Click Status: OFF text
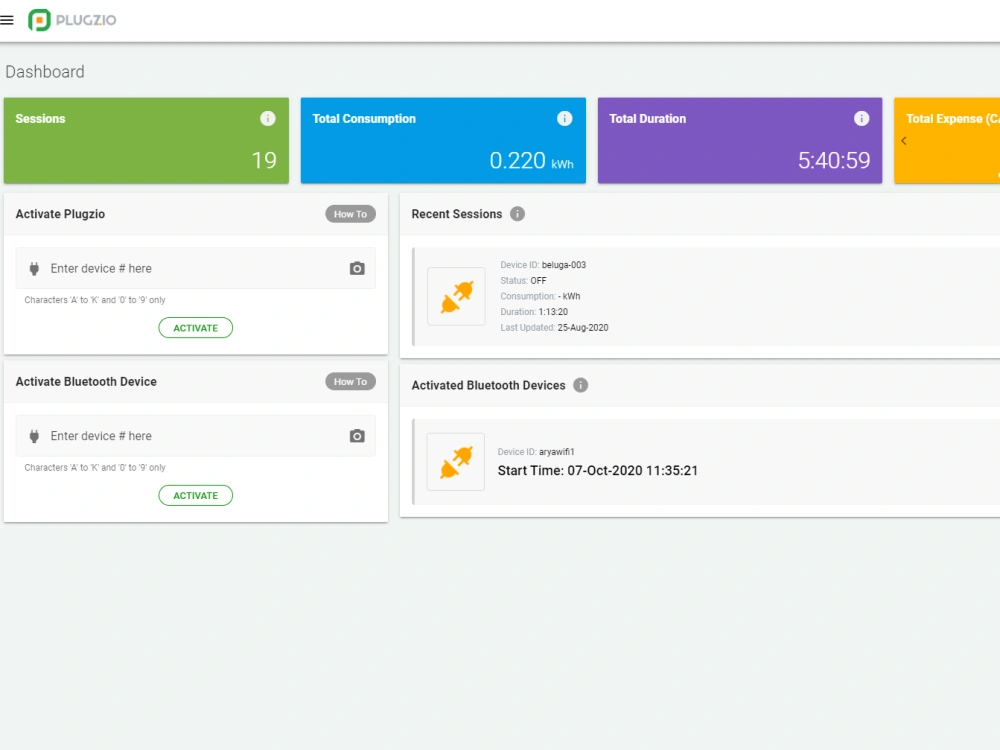 (x=523, y=281)
